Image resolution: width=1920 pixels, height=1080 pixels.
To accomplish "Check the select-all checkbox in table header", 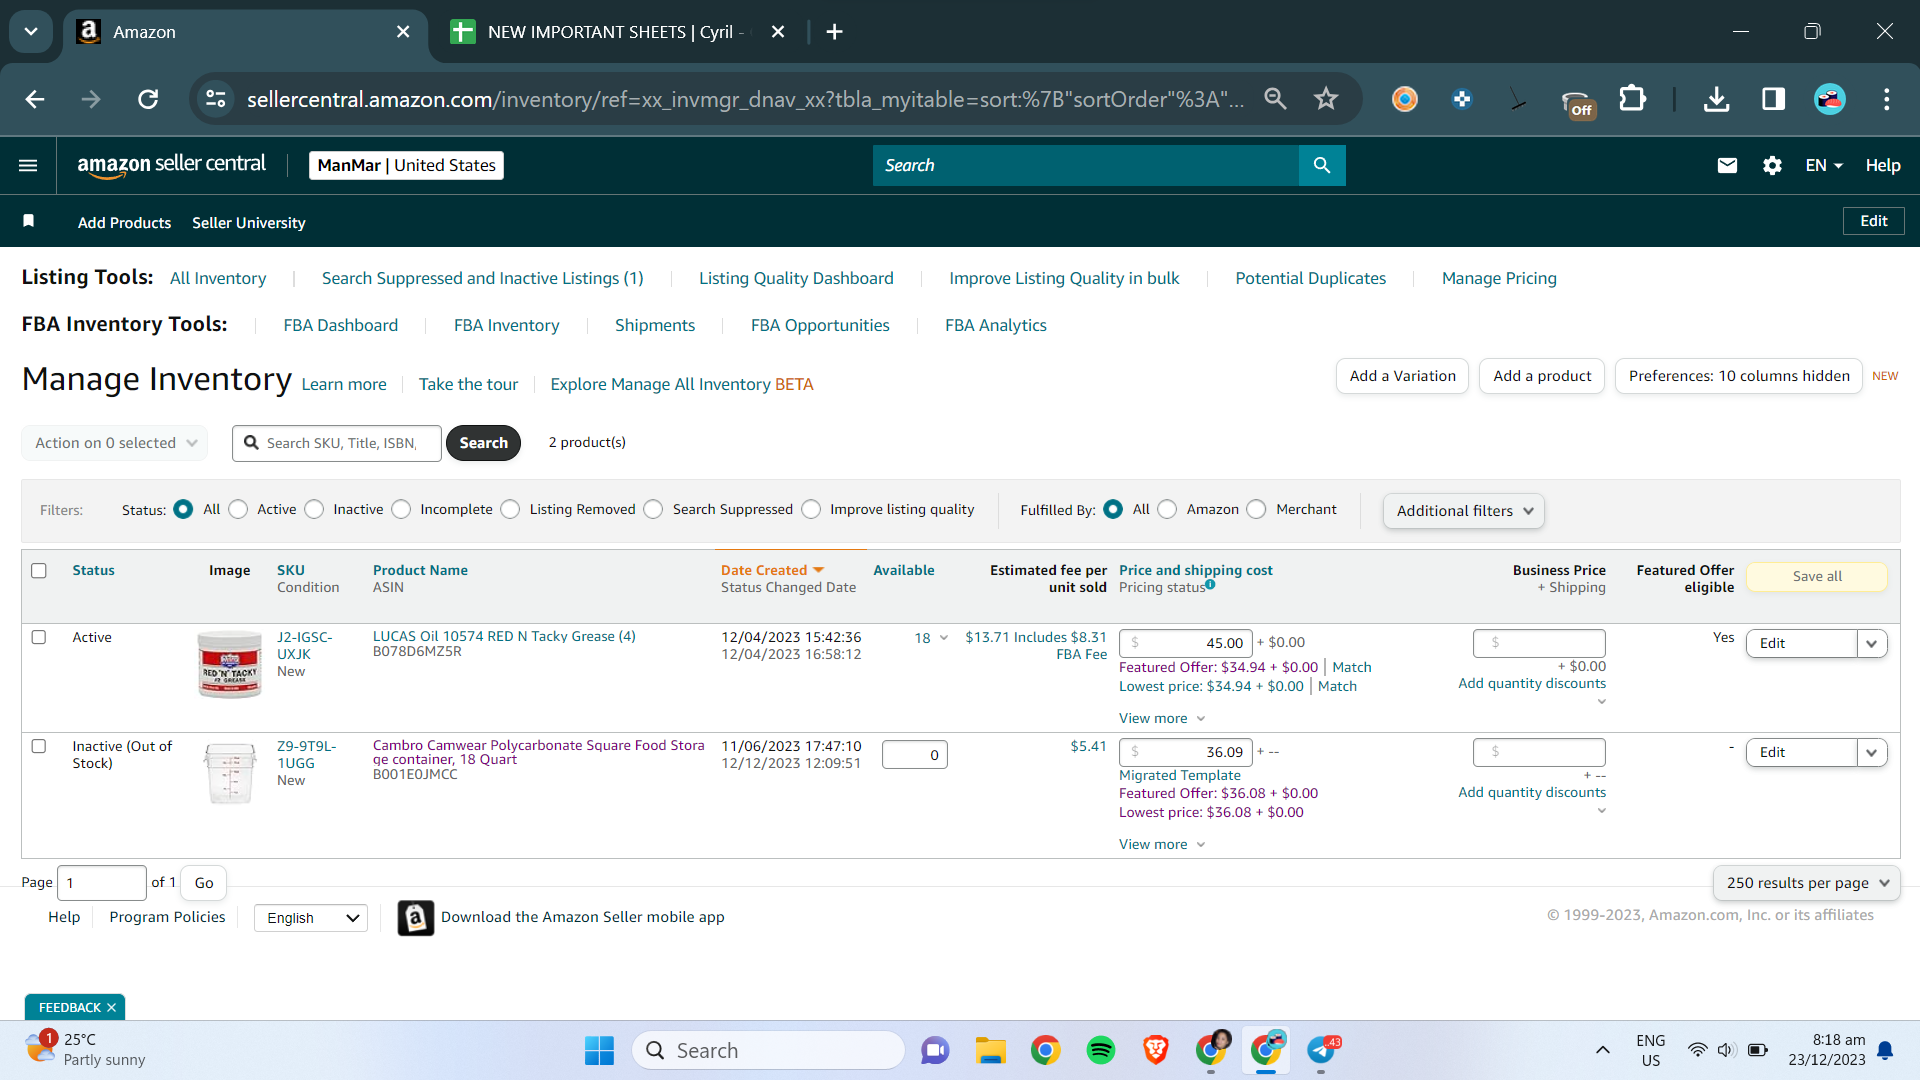I will coord(39,570).
